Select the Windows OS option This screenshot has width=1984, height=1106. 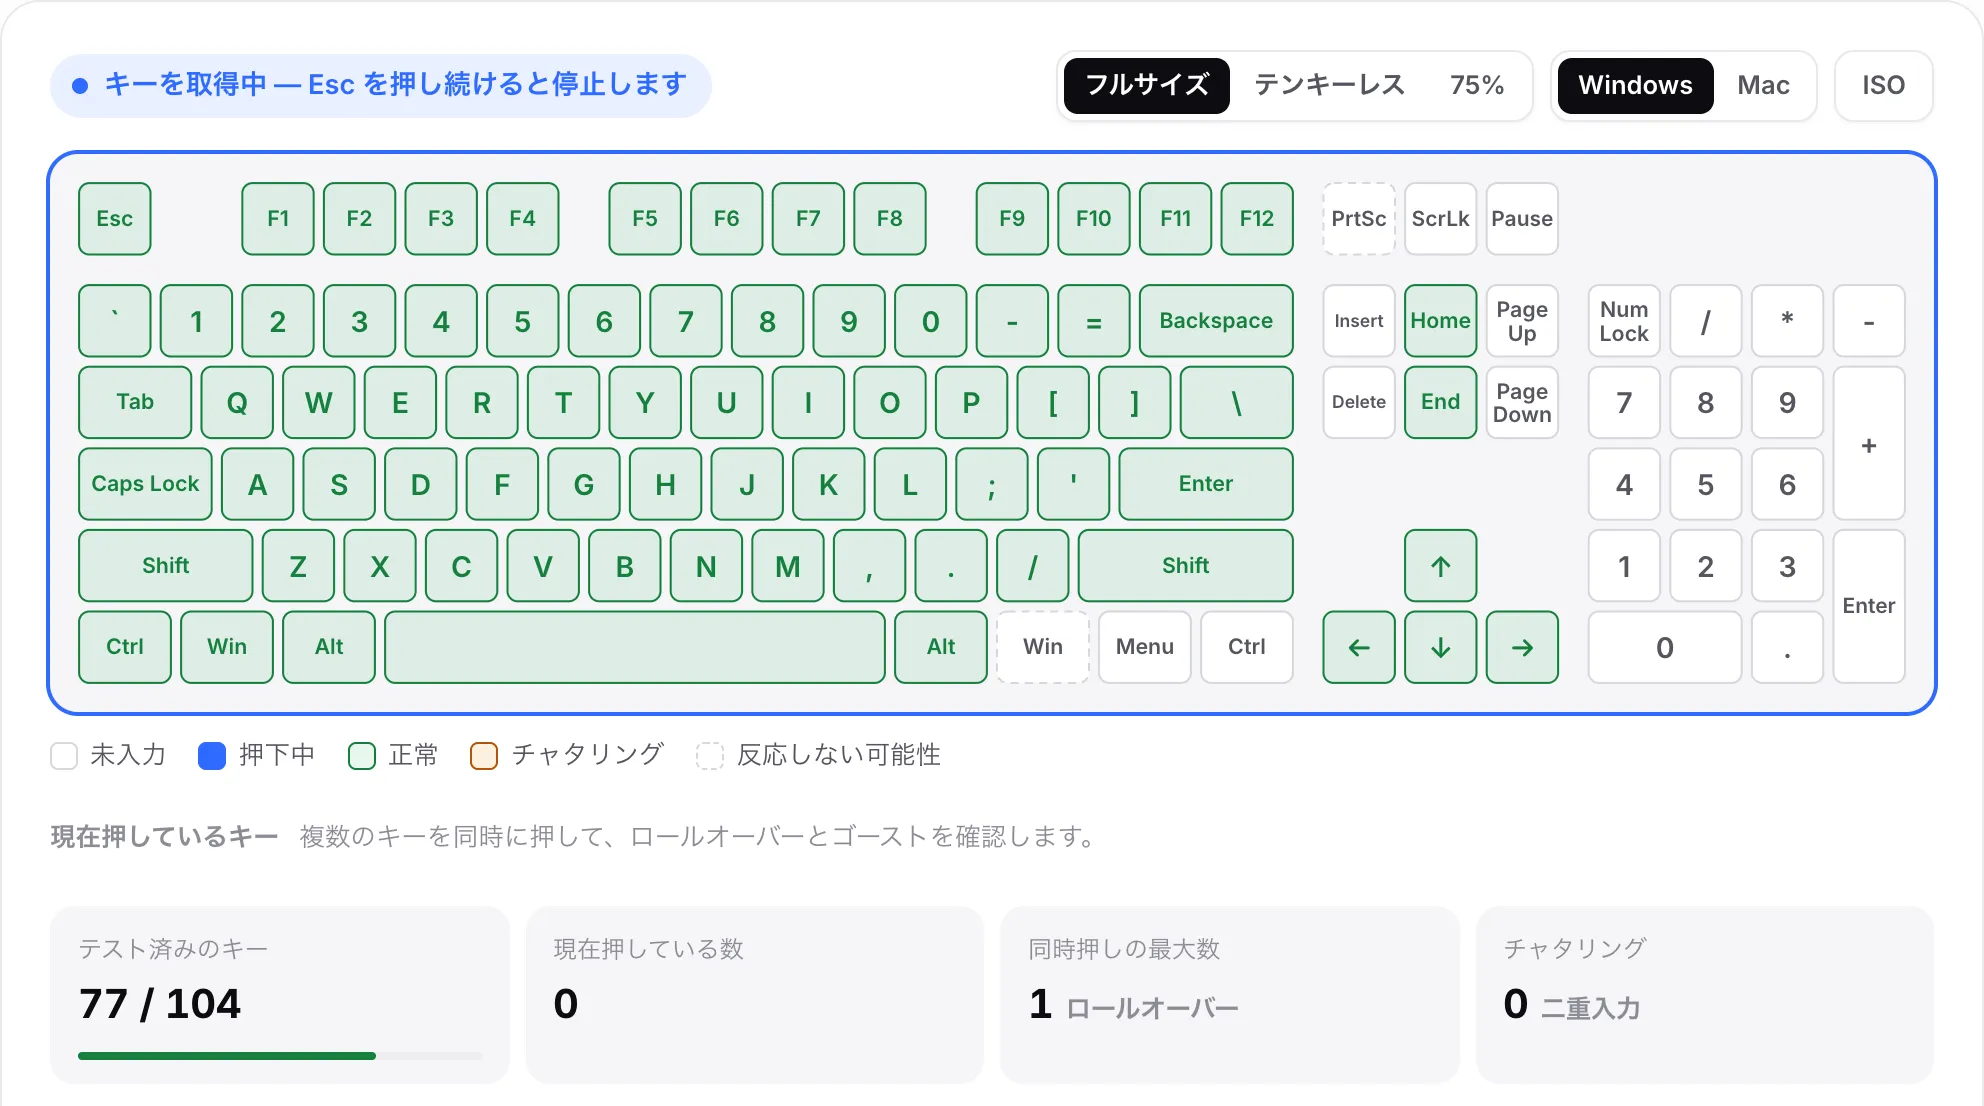coord(1636,85)
